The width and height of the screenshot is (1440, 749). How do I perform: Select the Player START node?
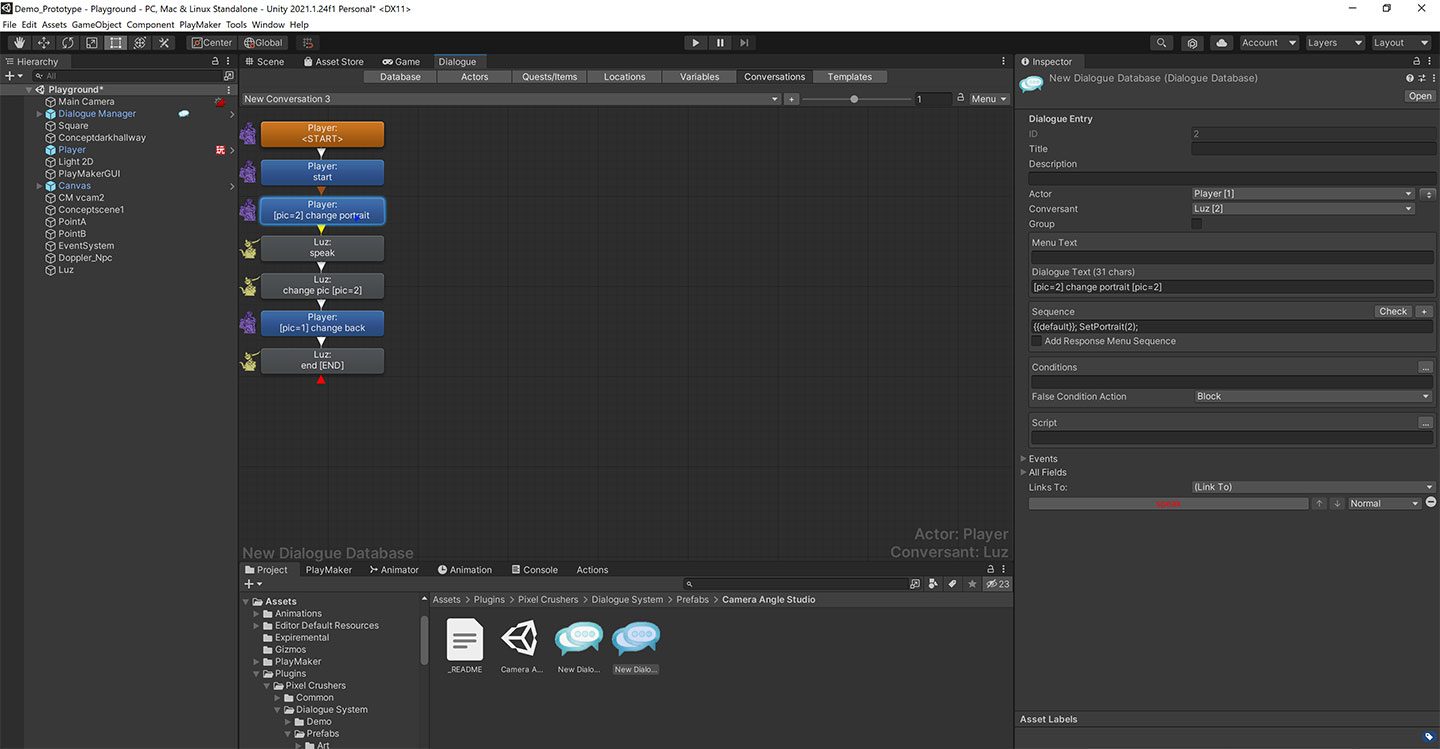pos(322,134)
